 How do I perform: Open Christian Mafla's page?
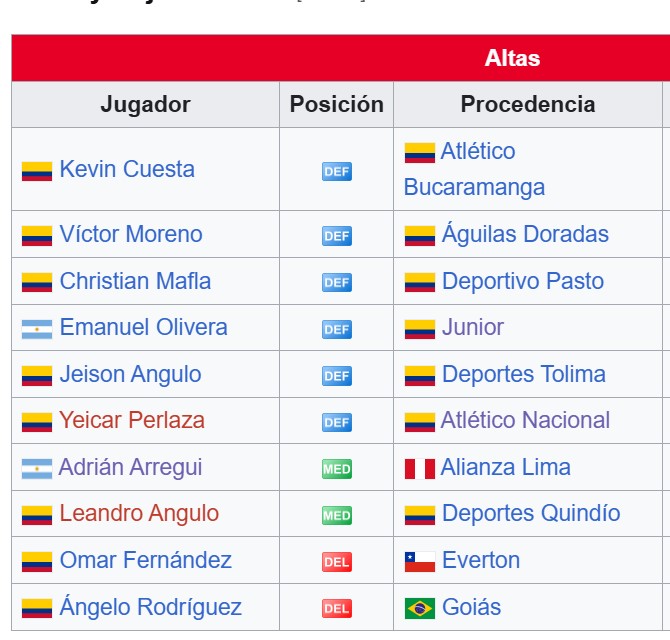pyautogui.click(x=135, y=281)
